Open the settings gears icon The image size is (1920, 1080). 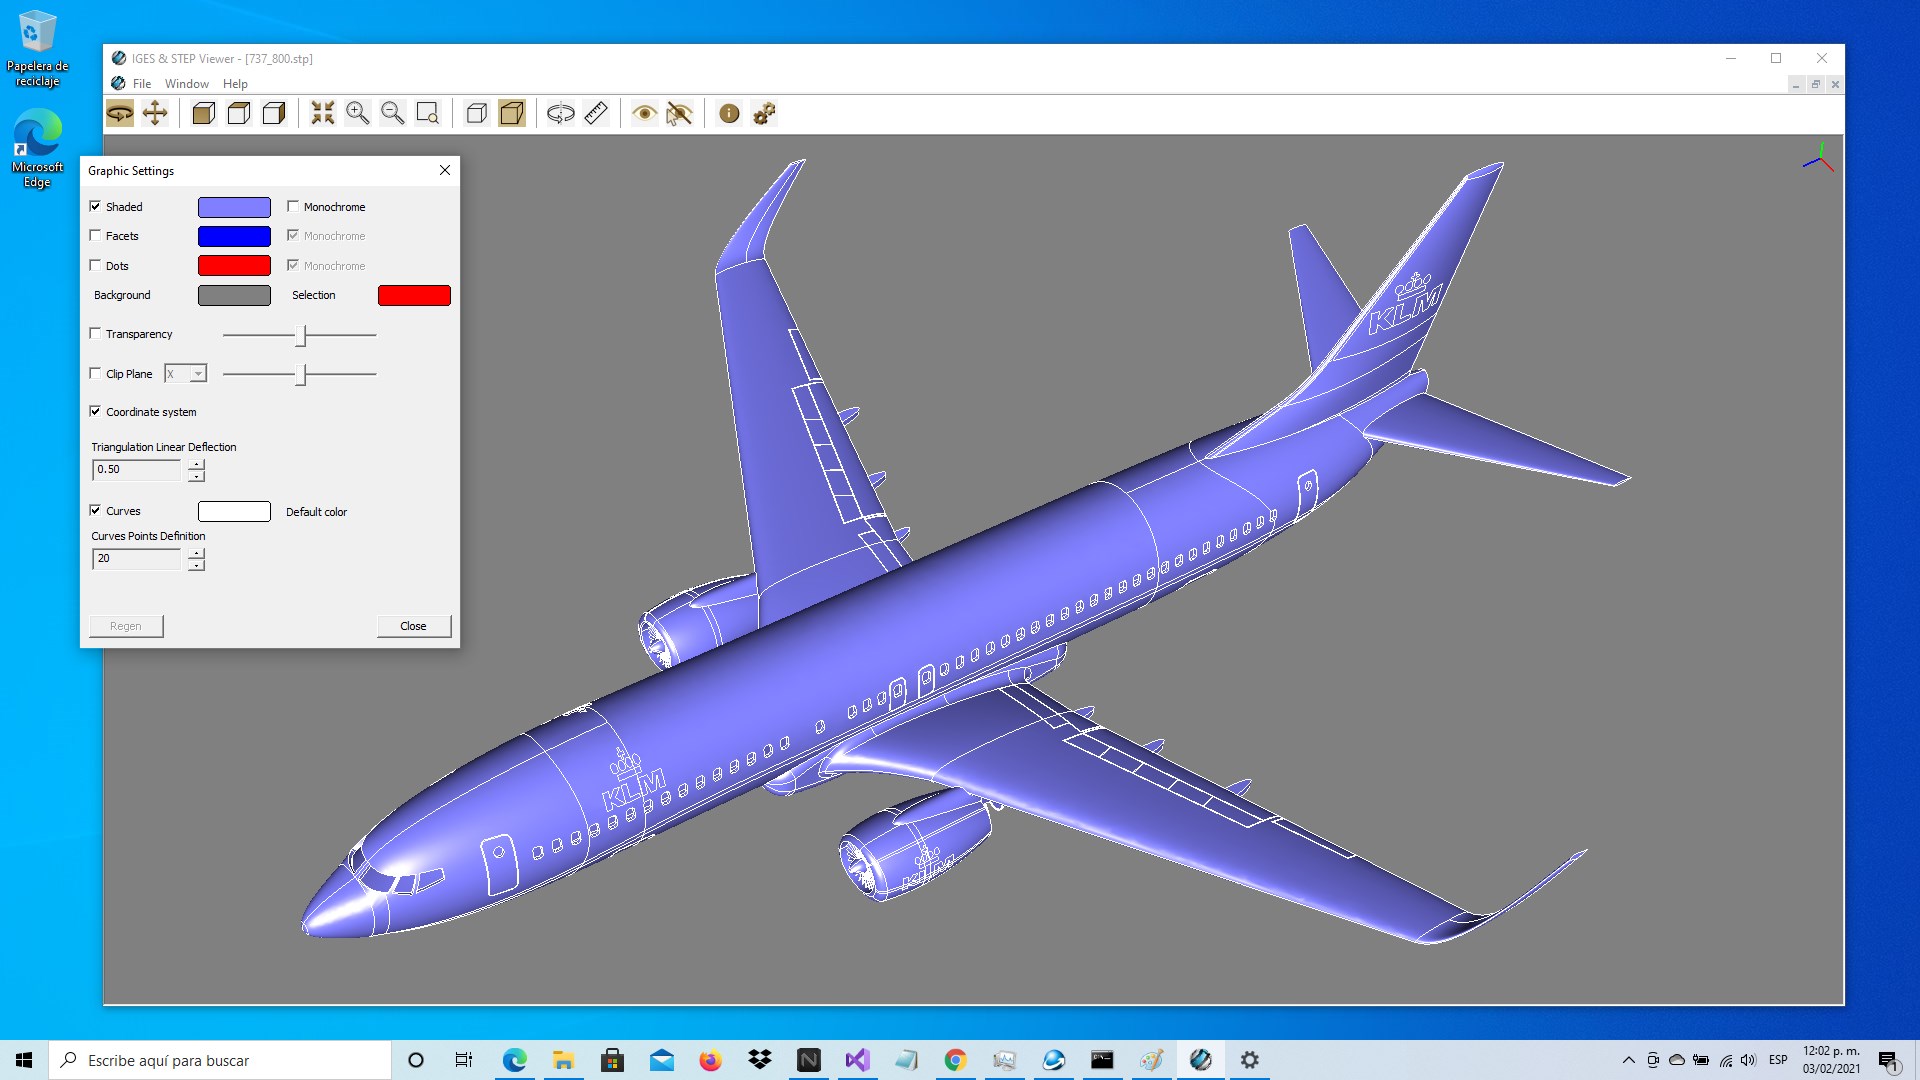point(764,113)
